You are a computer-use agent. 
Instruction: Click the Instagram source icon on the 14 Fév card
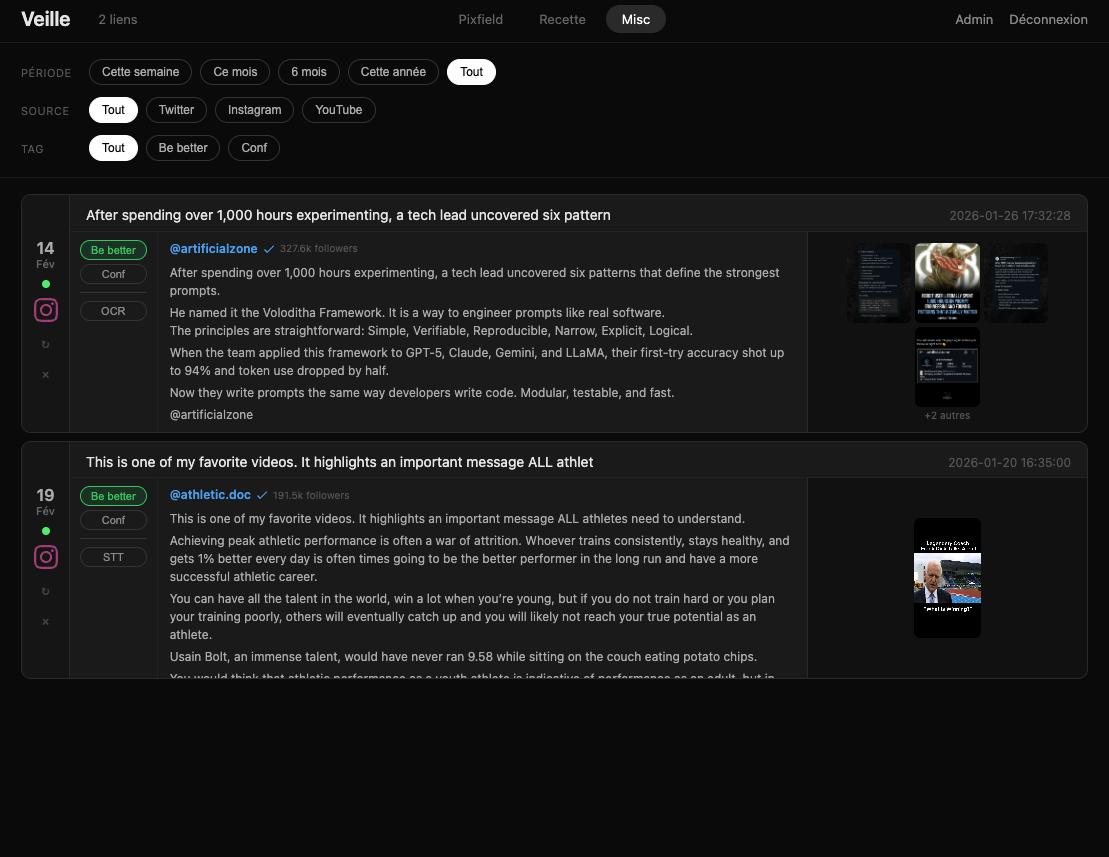[45, 310]
